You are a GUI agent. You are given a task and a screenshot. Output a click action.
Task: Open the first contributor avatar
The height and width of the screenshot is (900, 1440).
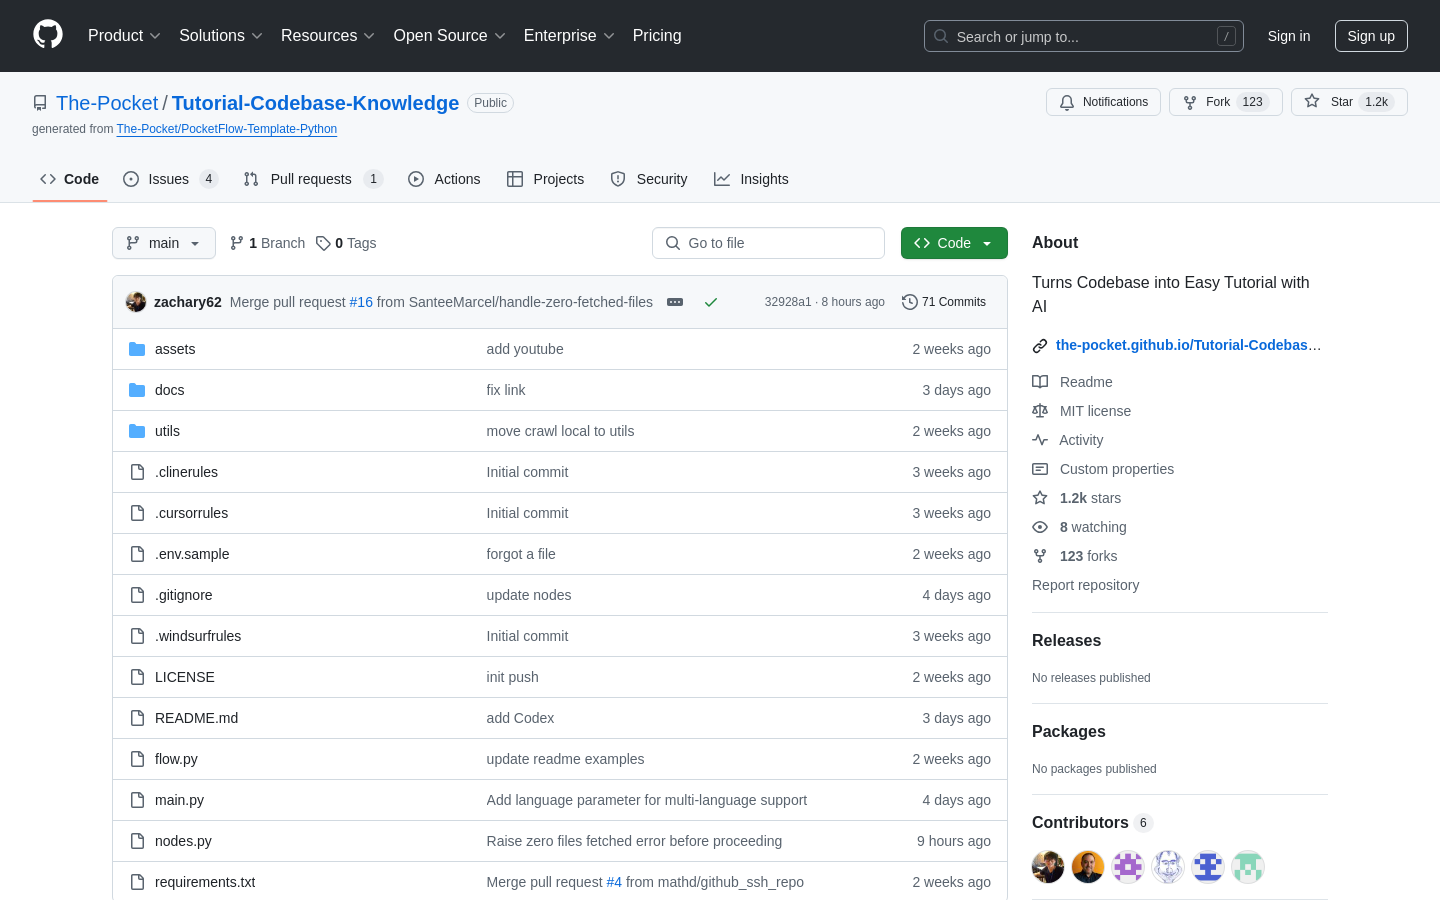point(1048,867)
